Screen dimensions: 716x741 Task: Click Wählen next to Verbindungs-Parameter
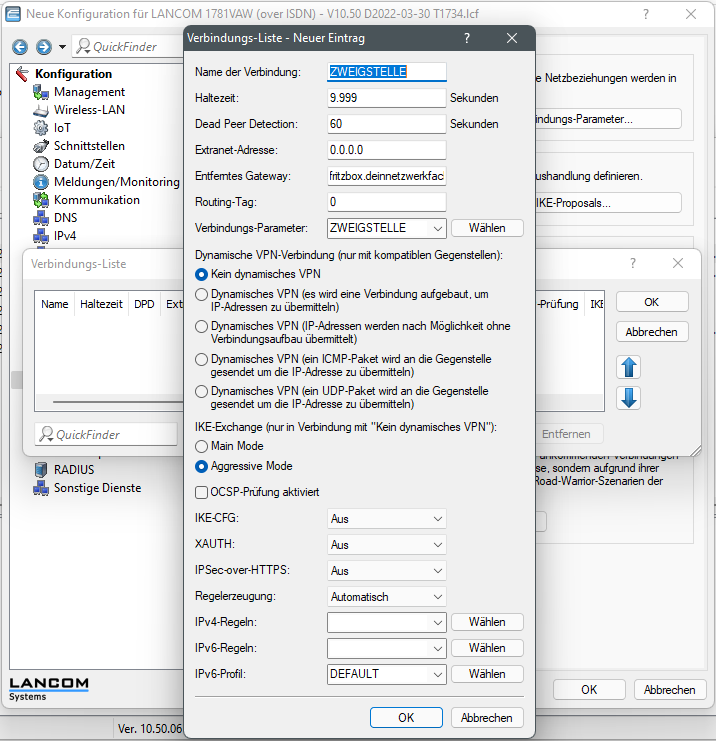pos(487,228)
